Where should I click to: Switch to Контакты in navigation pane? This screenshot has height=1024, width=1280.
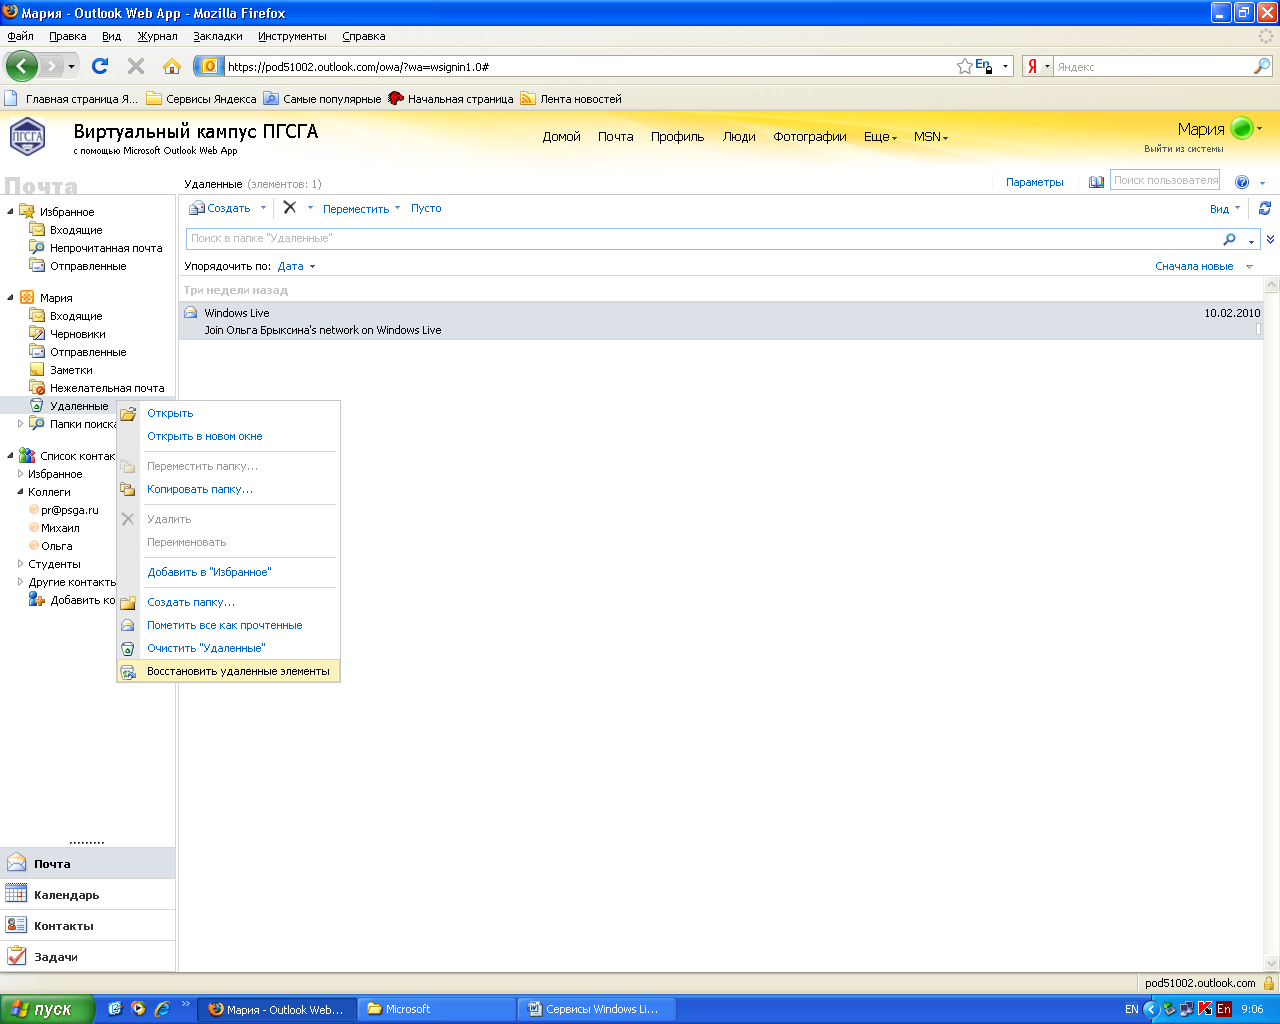[87, 925]
